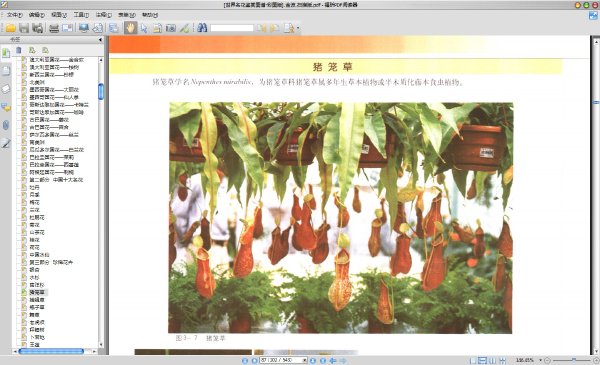
Task: Select the 北美洲 bookmark
Action: pyautogui.click(x=37, y=82)
